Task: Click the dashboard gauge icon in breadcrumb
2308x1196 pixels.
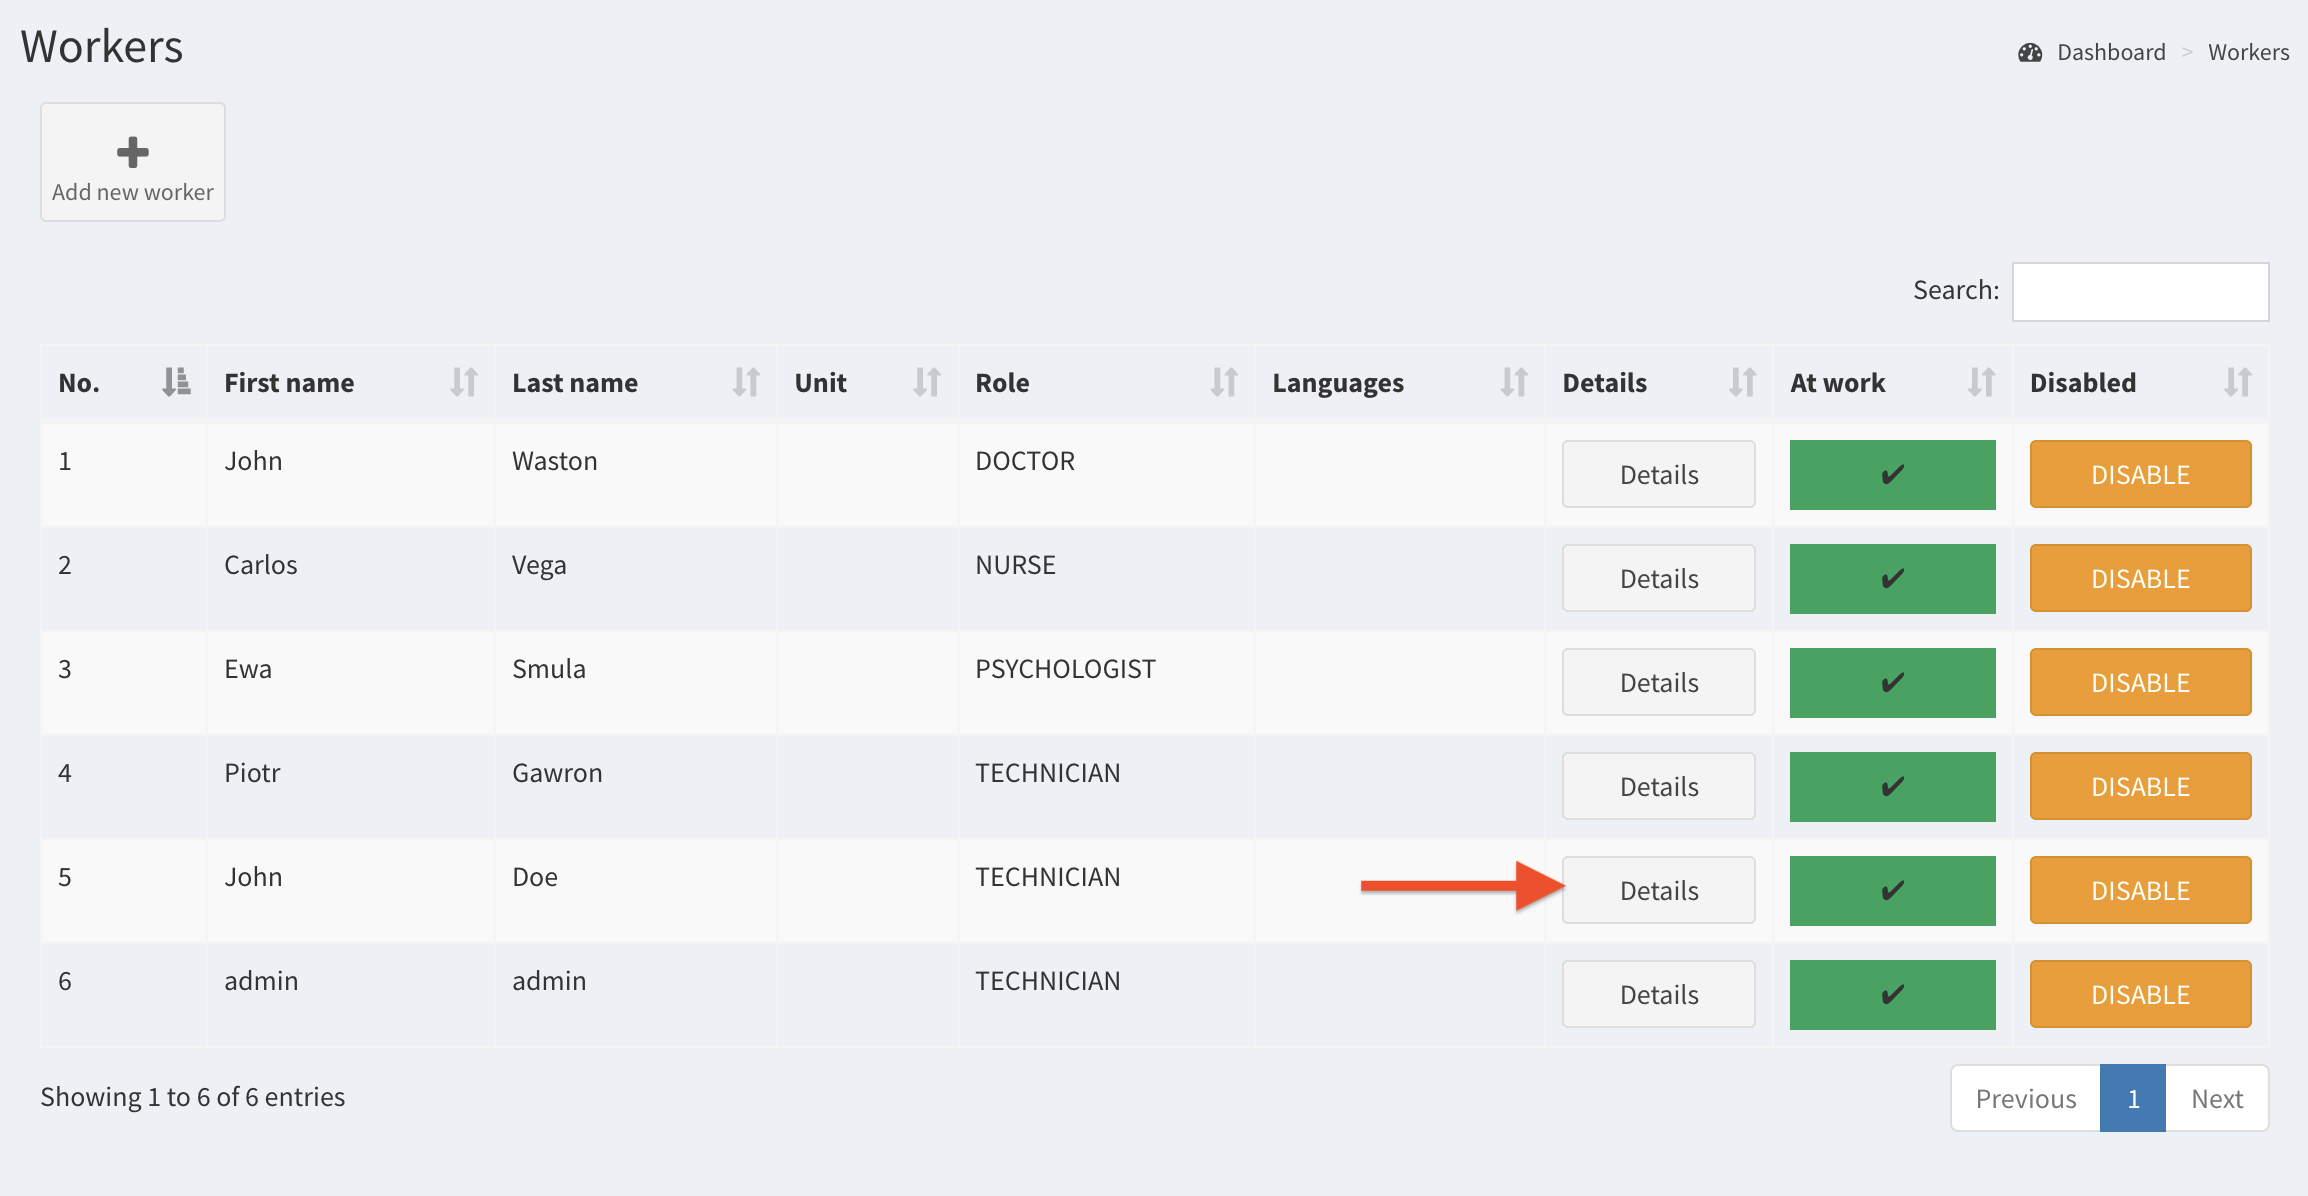Action: click(x=2029, y=53)
